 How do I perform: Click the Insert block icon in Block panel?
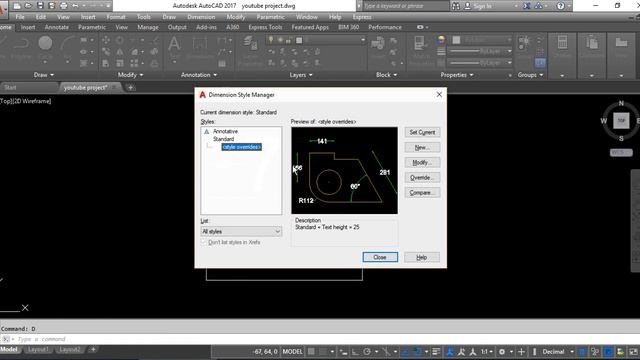[x=378, y=43]
